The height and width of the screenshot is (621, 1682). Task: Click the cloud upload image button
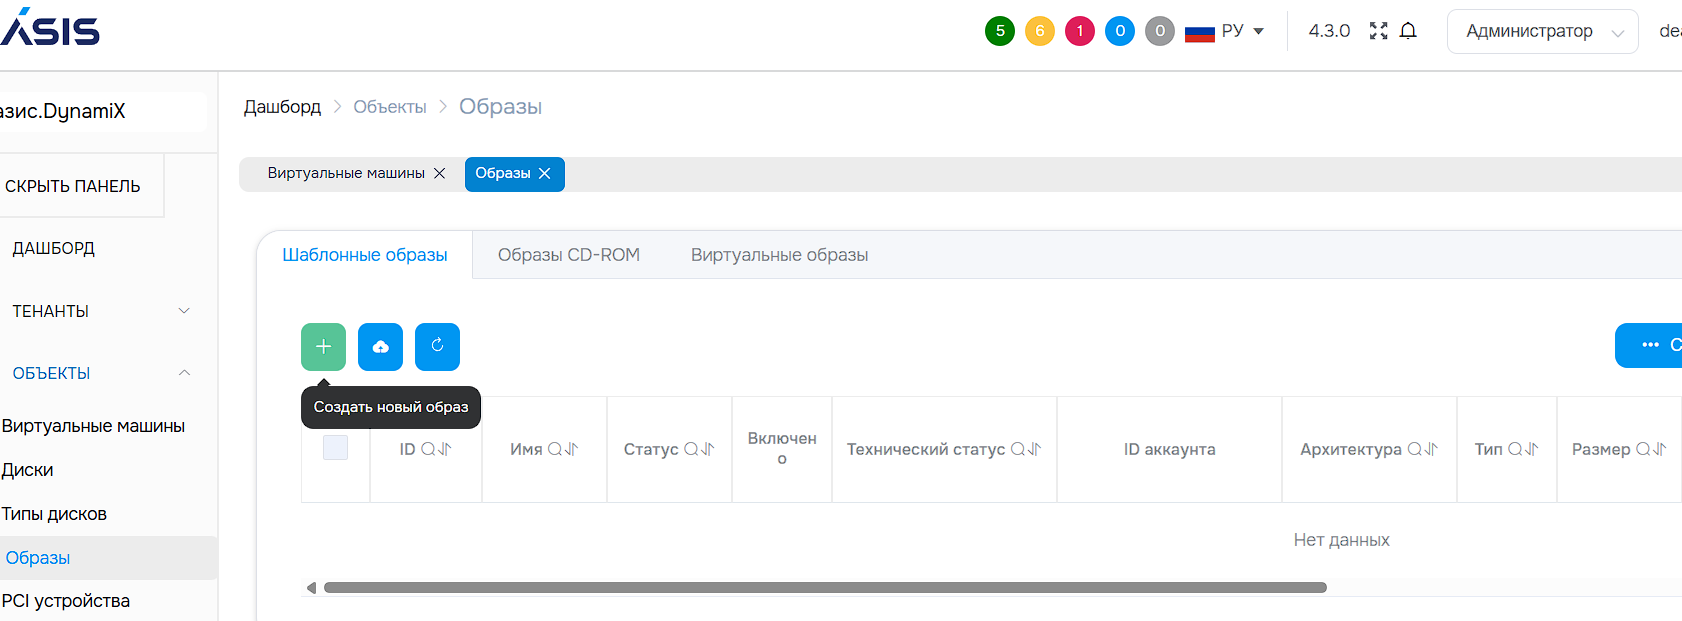[380, 347]
